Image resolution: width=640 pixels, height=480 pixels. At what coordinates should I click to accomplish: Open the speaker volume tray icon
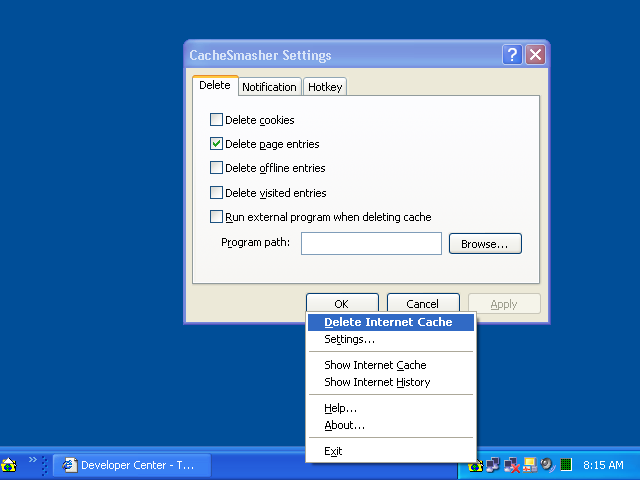click(x=547, y=464)
